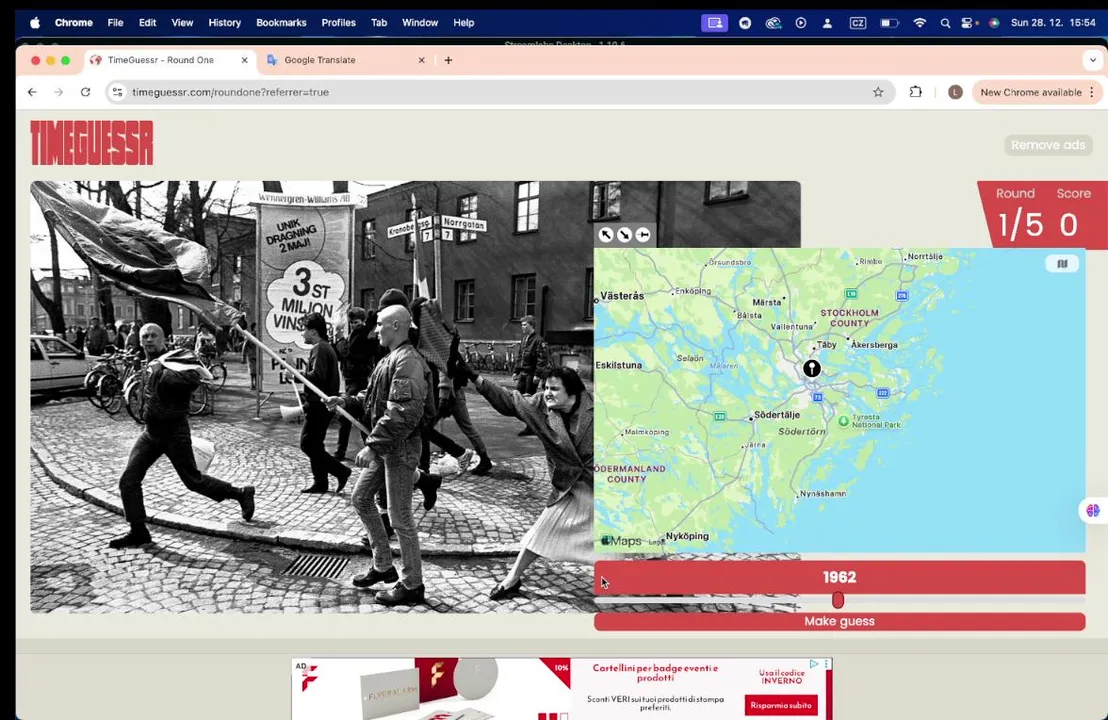Open the Edit menu
This screenshot has height=720, width=1108.
pos(147,23)
